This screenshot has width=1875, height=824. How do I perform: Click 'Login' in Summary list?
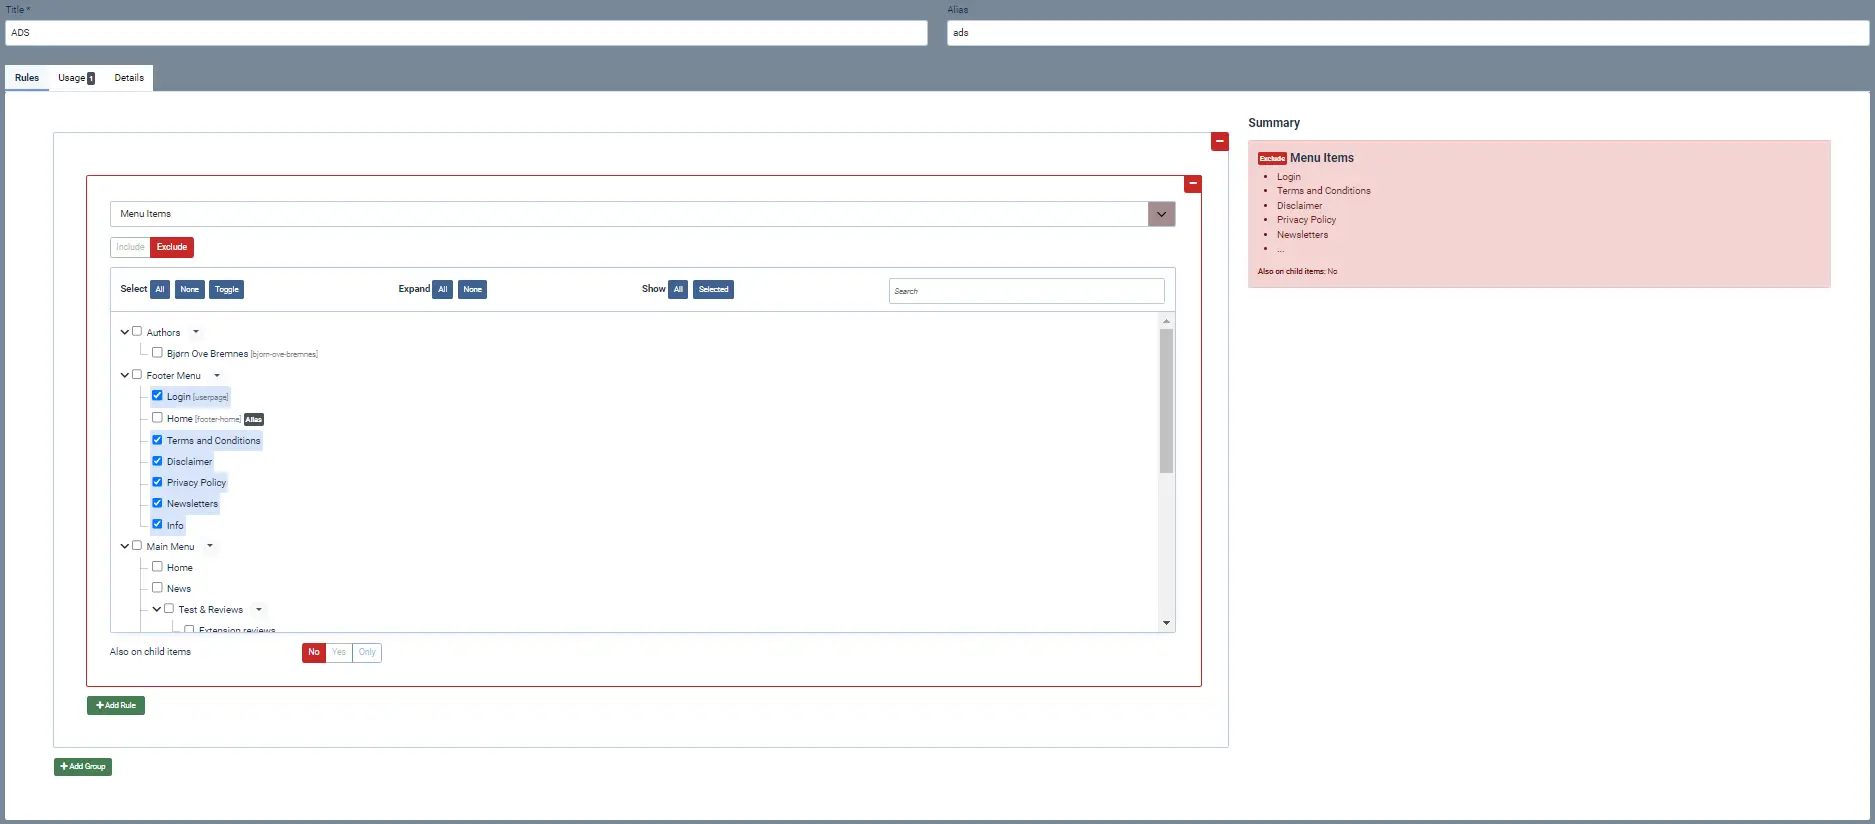(1289, 177)
